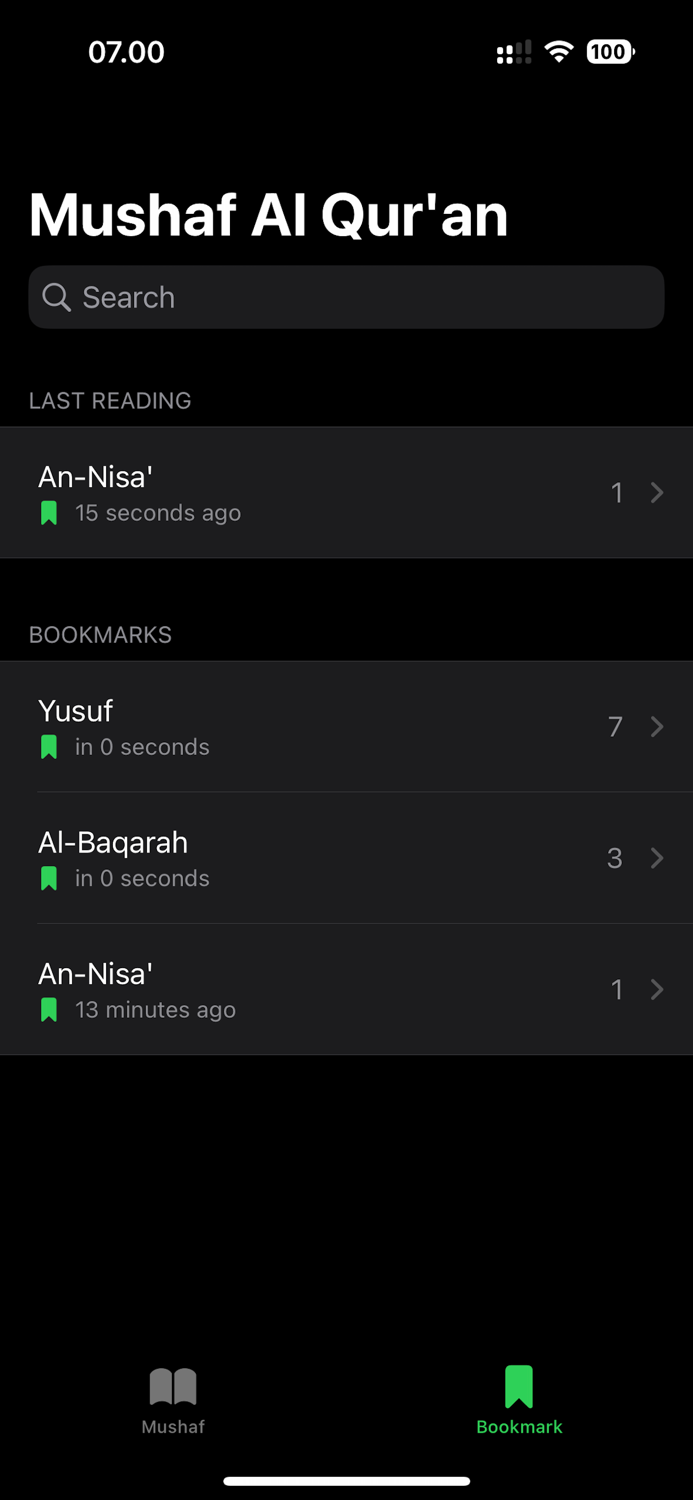This screenshot has width=693, height=1500.
Task: Tap the home indicator bar at screen bottom
Action: coord(346,1481)
